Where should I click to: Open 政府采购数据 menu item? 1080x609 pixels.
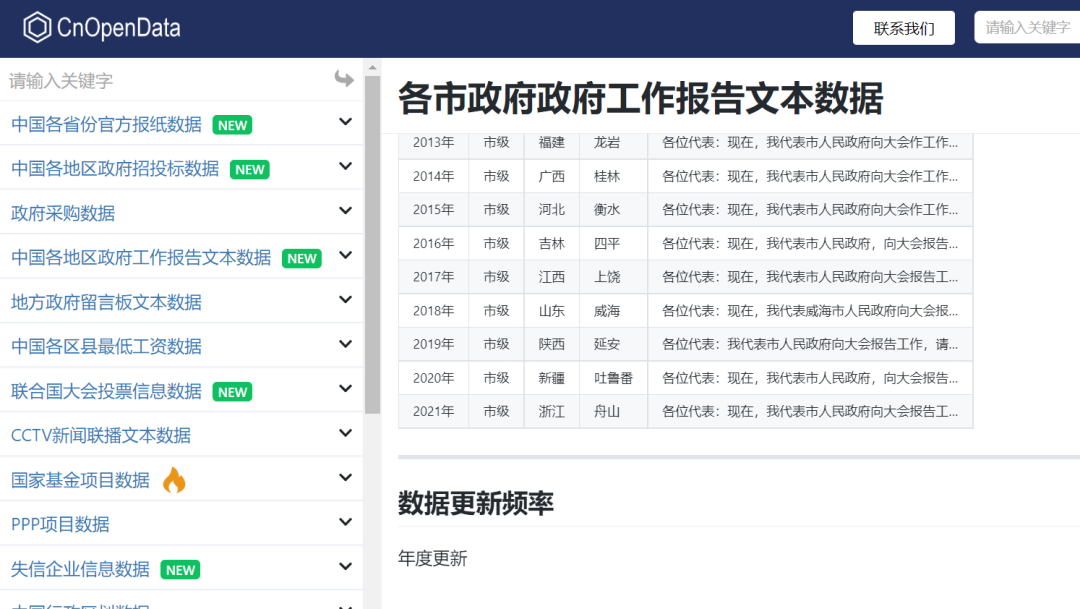[x=63, y=214]
